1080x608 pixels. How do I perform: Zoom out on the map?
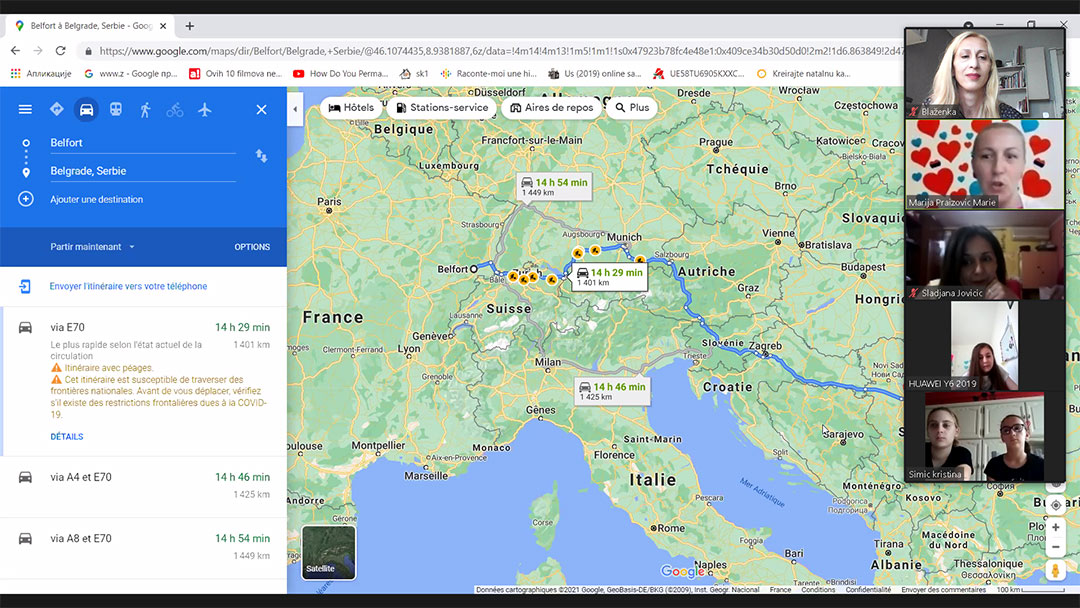tap(1055, 547)
